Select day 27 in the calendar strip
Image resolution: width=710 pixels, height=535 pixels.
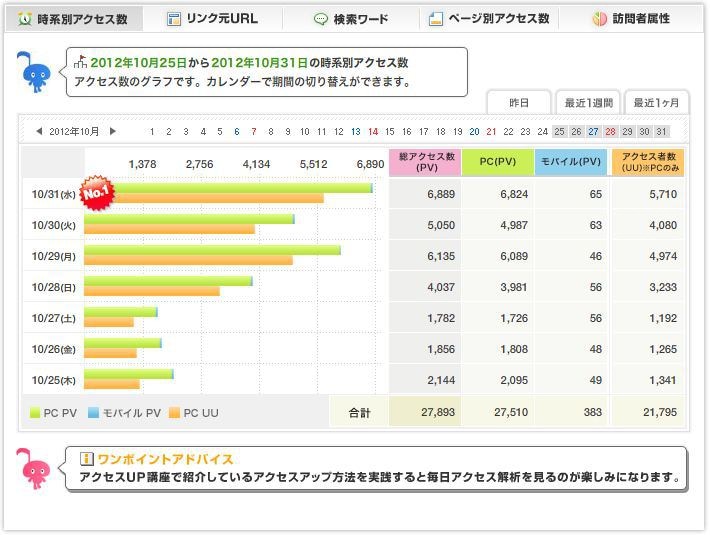593,132
